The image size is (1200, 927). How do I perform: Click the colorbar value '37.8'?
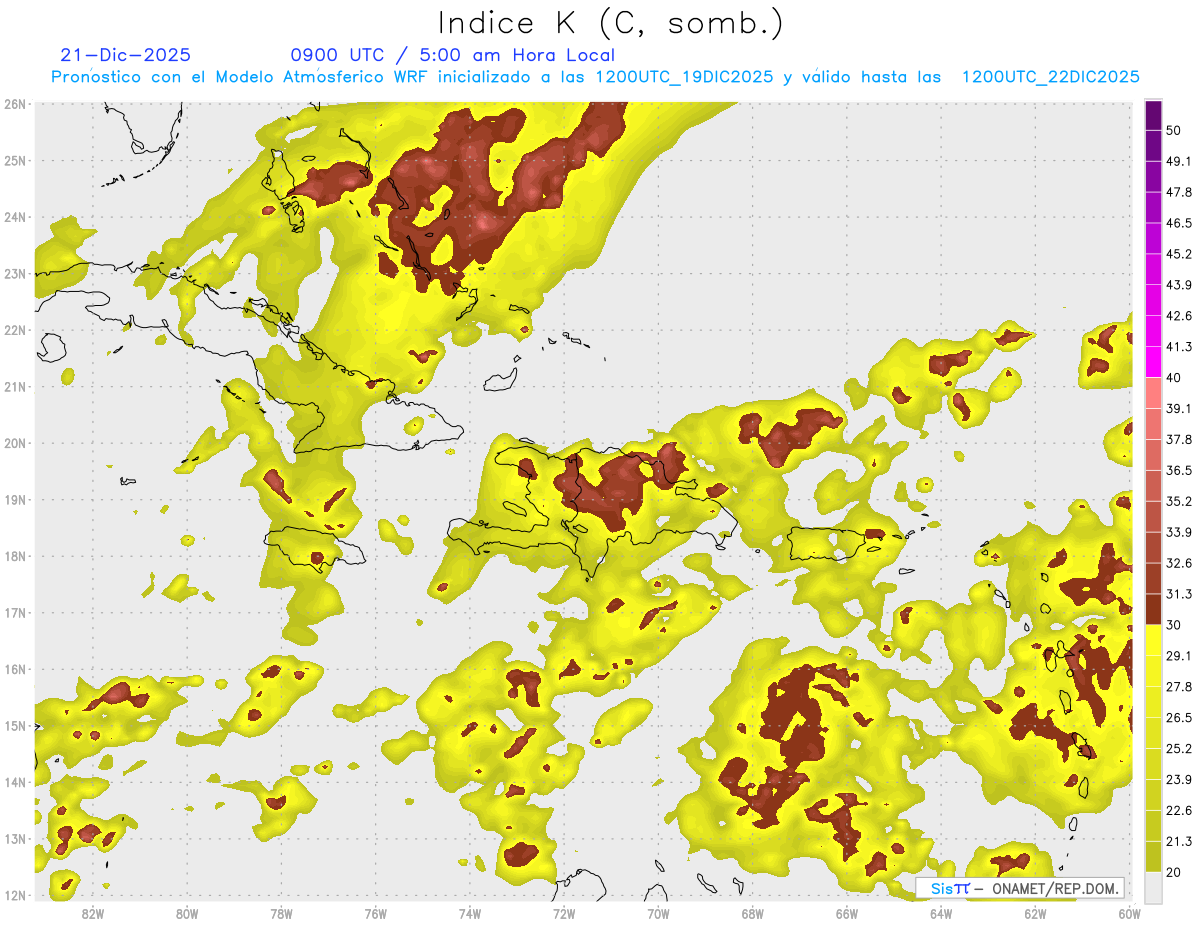(1178, 440)
